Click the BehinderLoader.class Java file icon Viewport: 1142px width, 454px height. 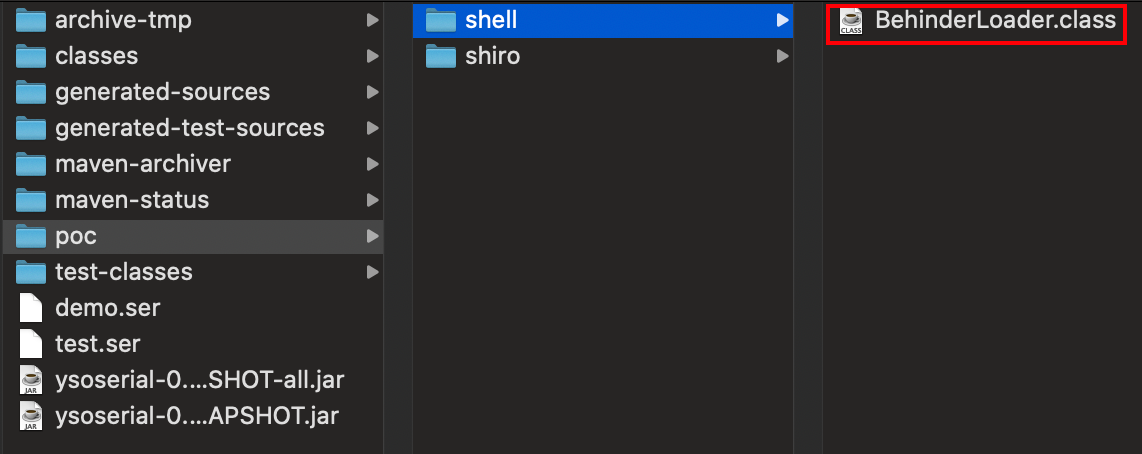[x=851, y=20]
